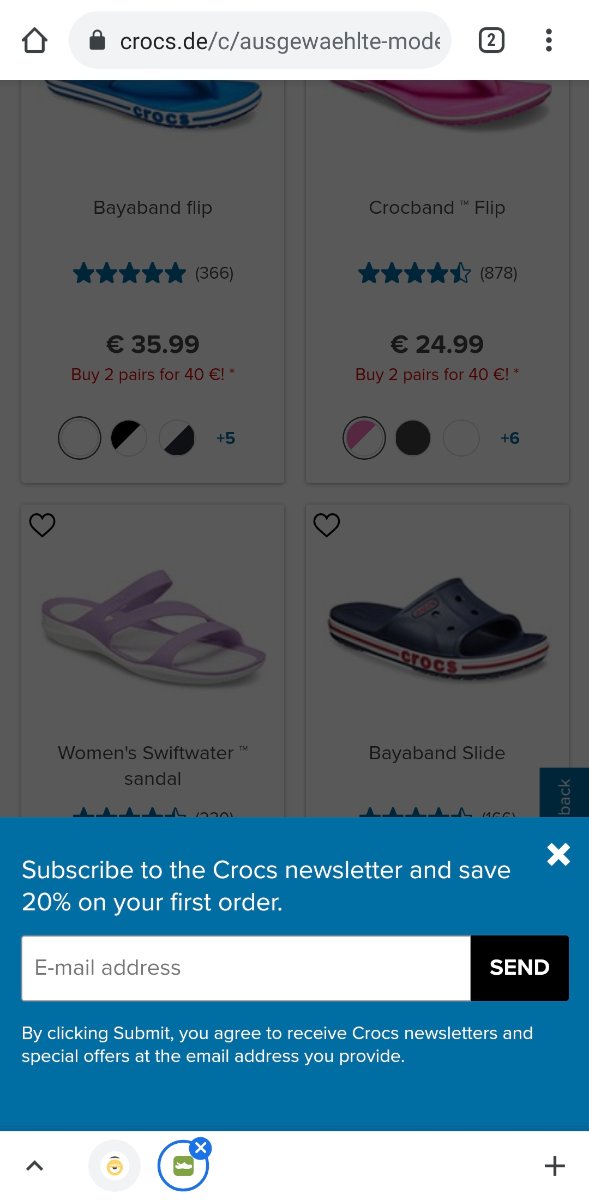The image size is (589, 1200).
Task: Open the Feedback side tab
Action: (565, 793)
